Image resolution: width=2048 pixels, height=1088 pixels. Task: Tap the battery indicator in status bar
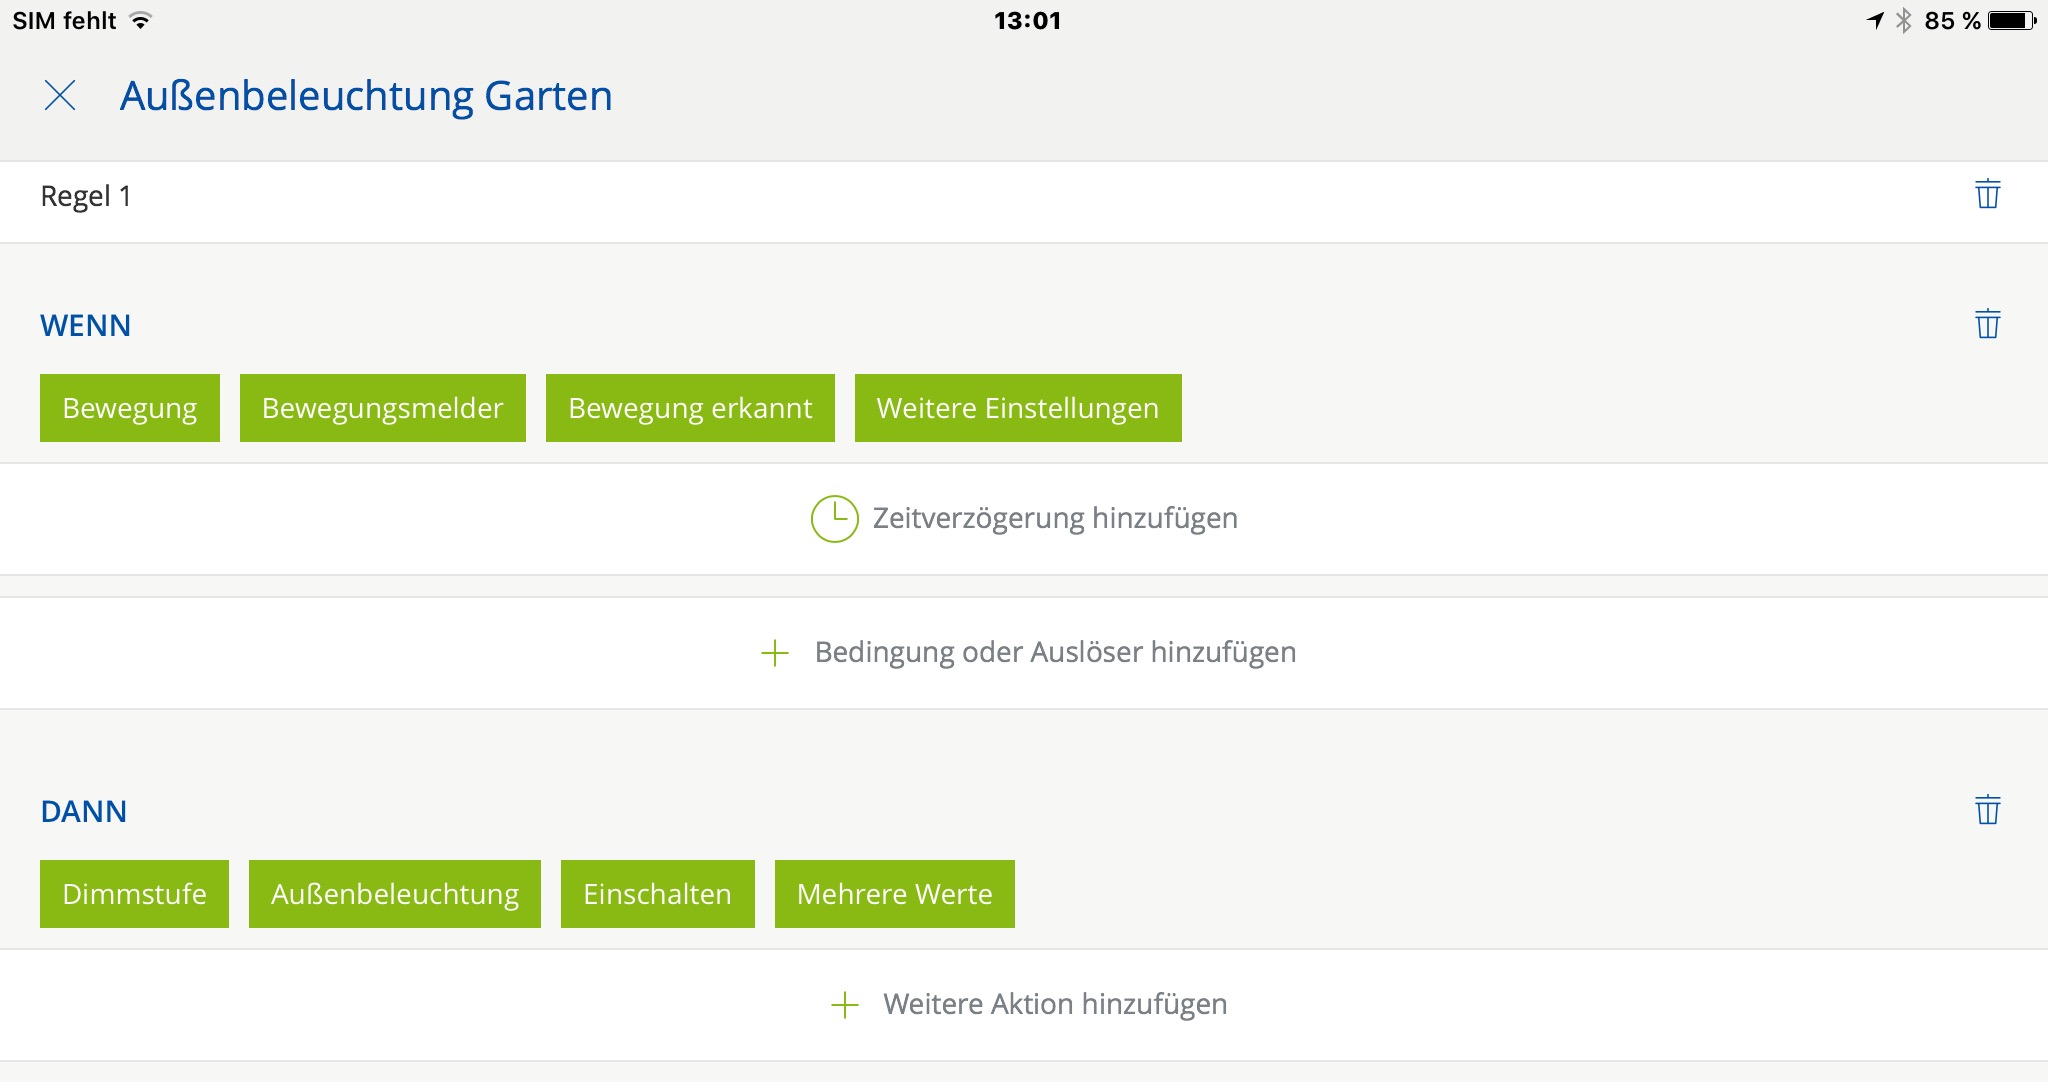pyautogui.click(x=2012, y=20)
